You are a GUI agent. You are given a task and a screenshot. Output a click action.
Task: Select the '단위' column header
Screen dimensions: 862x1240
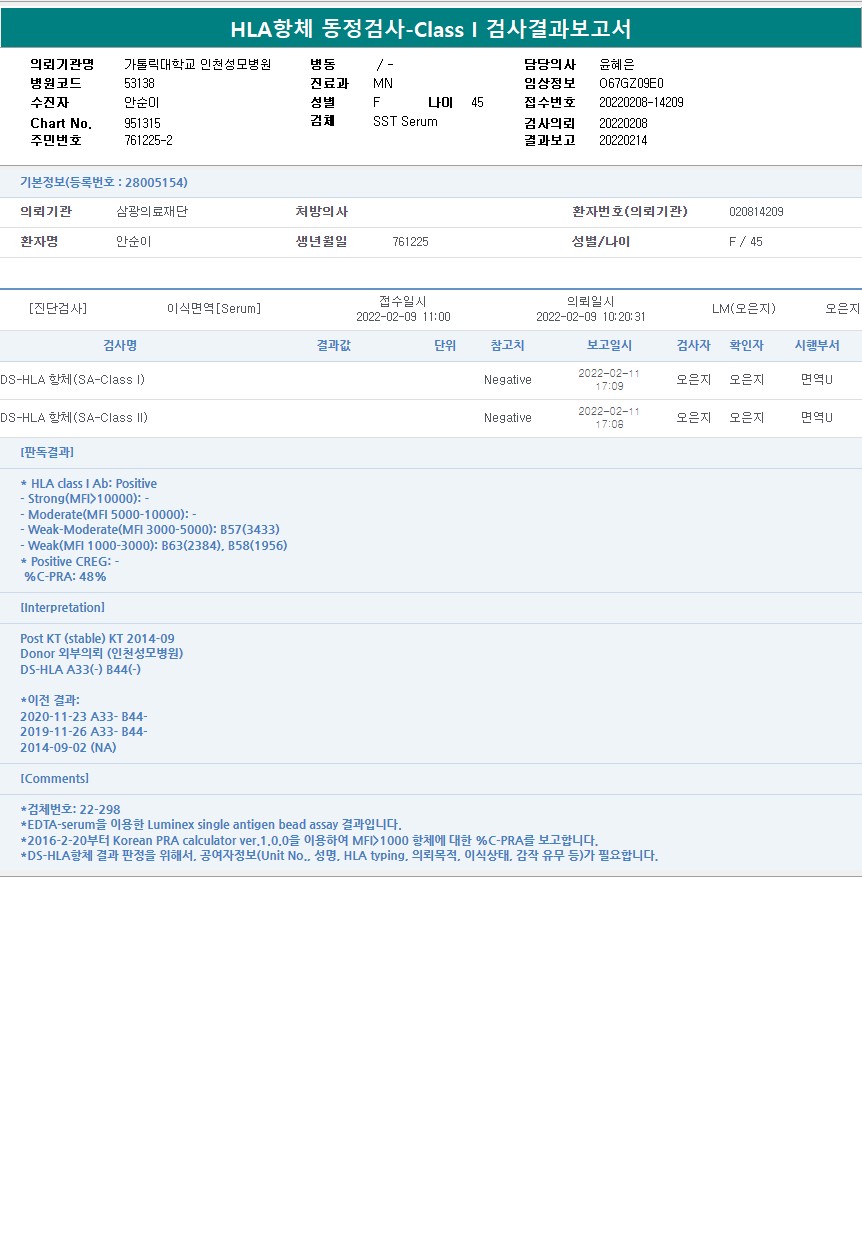click(x=445, y=345)
